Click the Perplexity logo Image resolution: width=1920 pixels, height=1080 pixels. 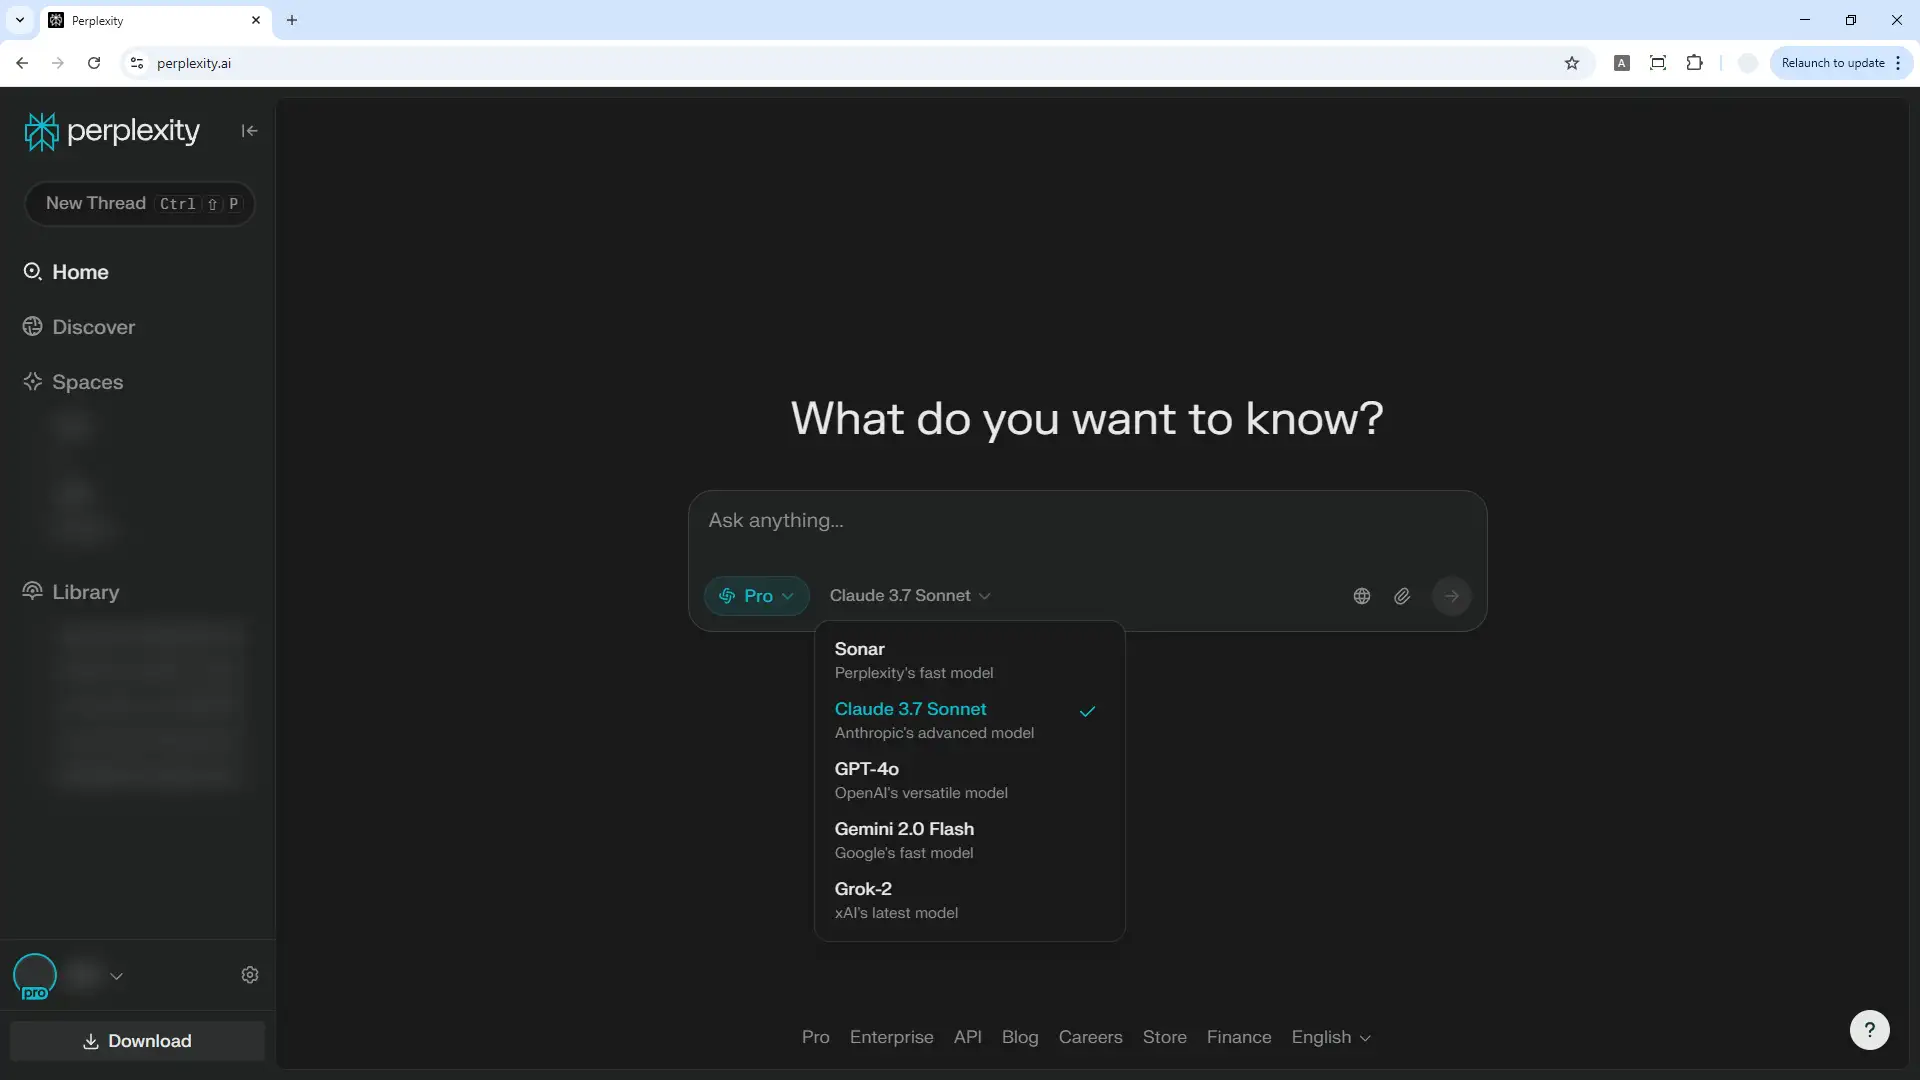click(x=112, y=131)
